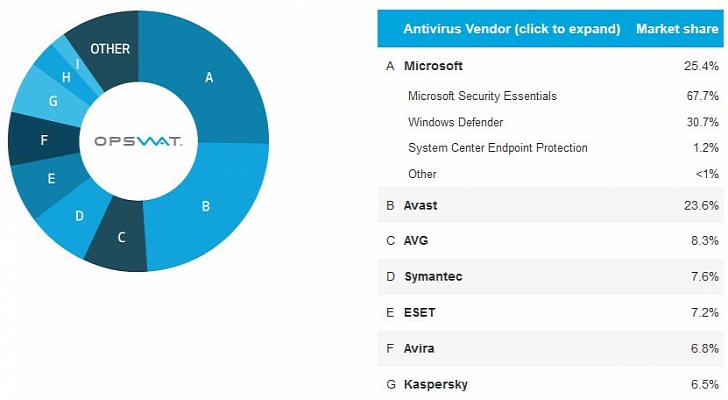Expand the ESET row in the table
The image size is (728, 400).
550,312
